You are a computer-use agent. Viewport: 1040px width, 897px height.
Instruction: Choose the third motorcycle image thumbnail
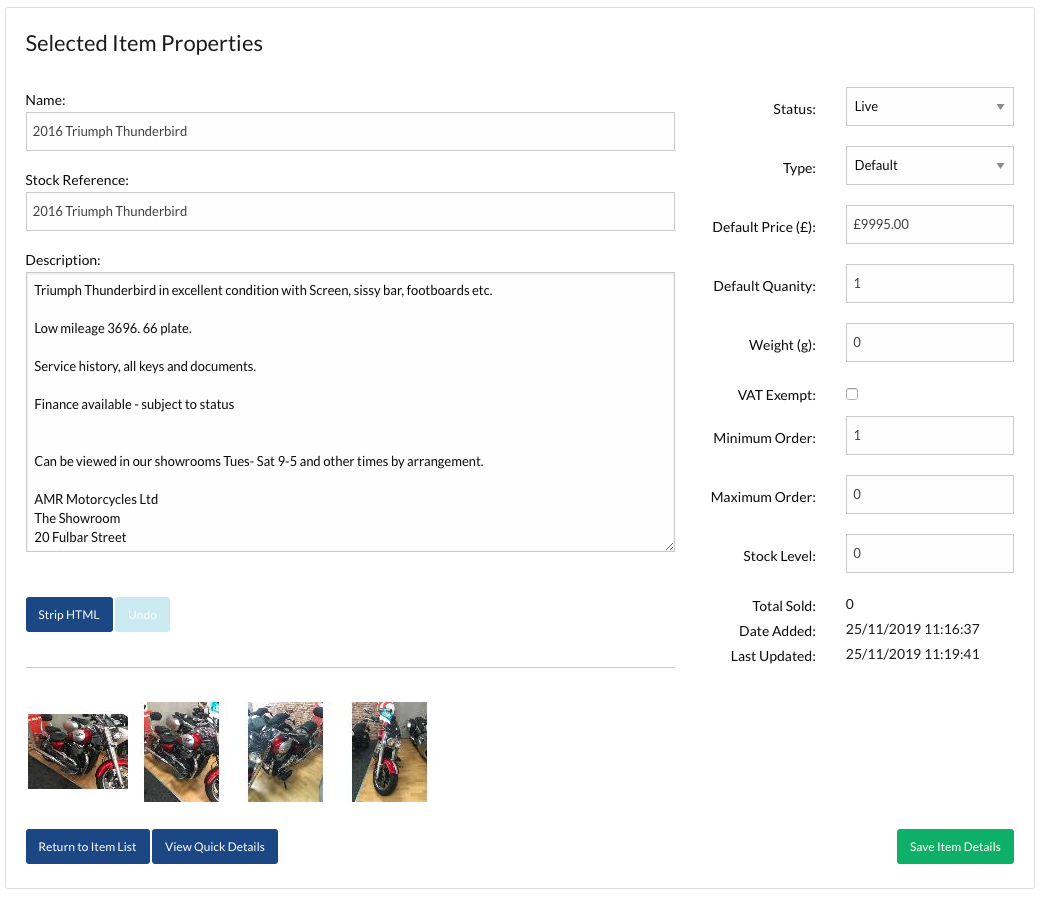pos(285,751)
